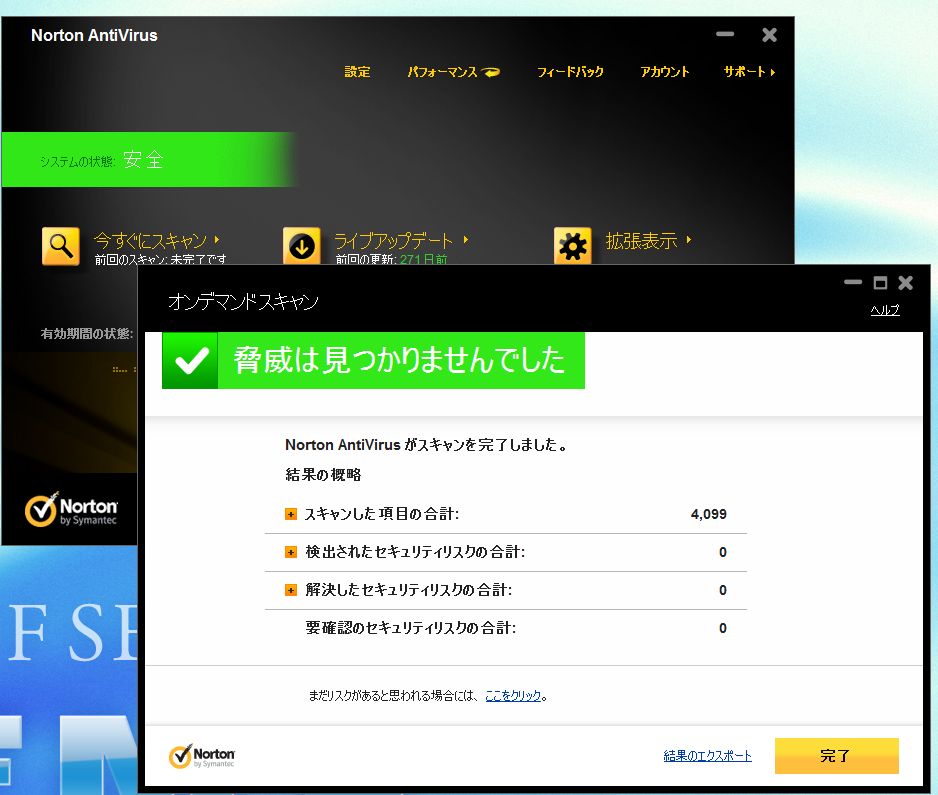Click the green checkmark result icon
938x795 pixels.
pyautogui.click(x=190, y=361)
